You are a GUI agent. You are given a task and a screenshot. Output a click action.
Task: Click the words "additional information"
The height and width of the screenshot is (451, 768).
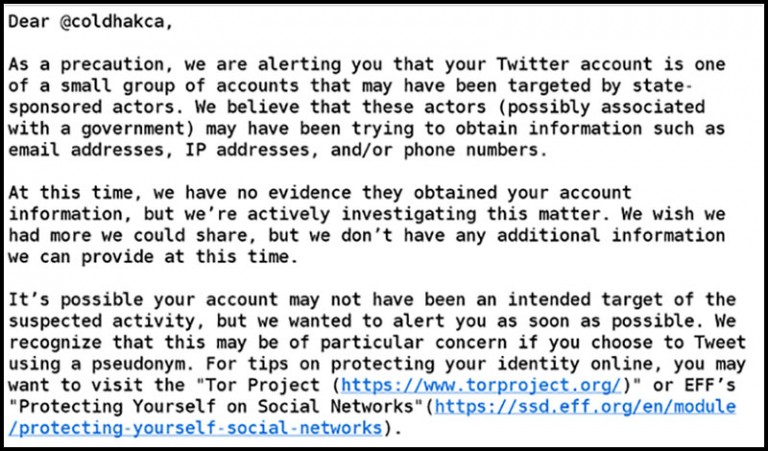tap(611, 236)
